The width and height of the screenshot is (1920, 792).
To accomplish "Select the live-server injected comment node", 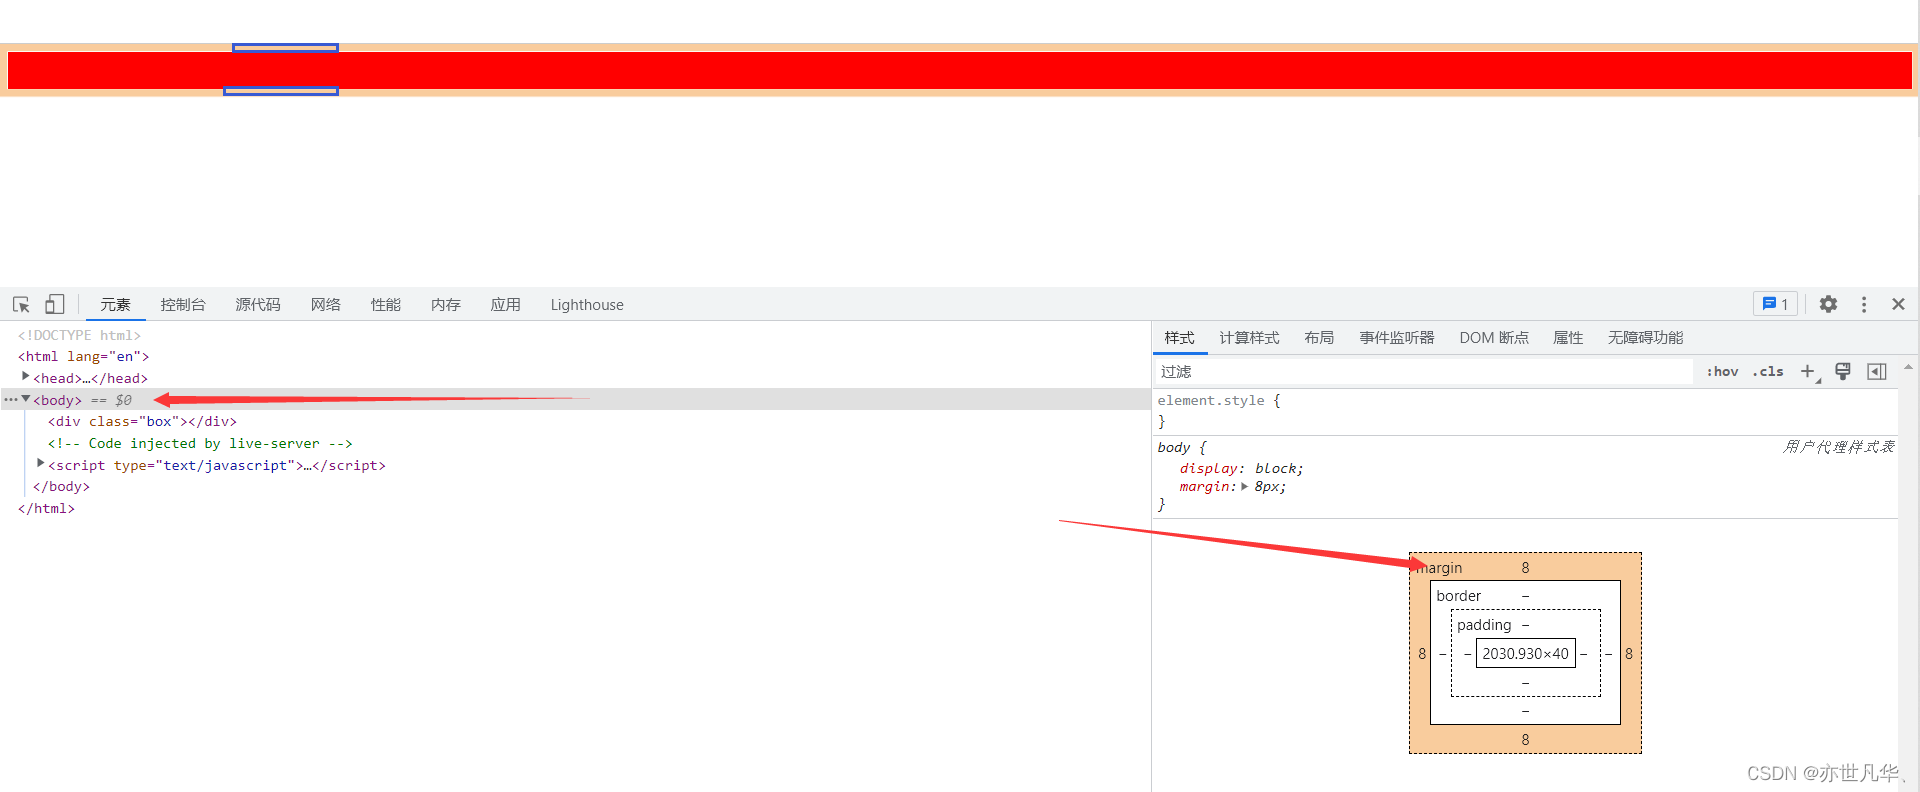I will [200, 443].
